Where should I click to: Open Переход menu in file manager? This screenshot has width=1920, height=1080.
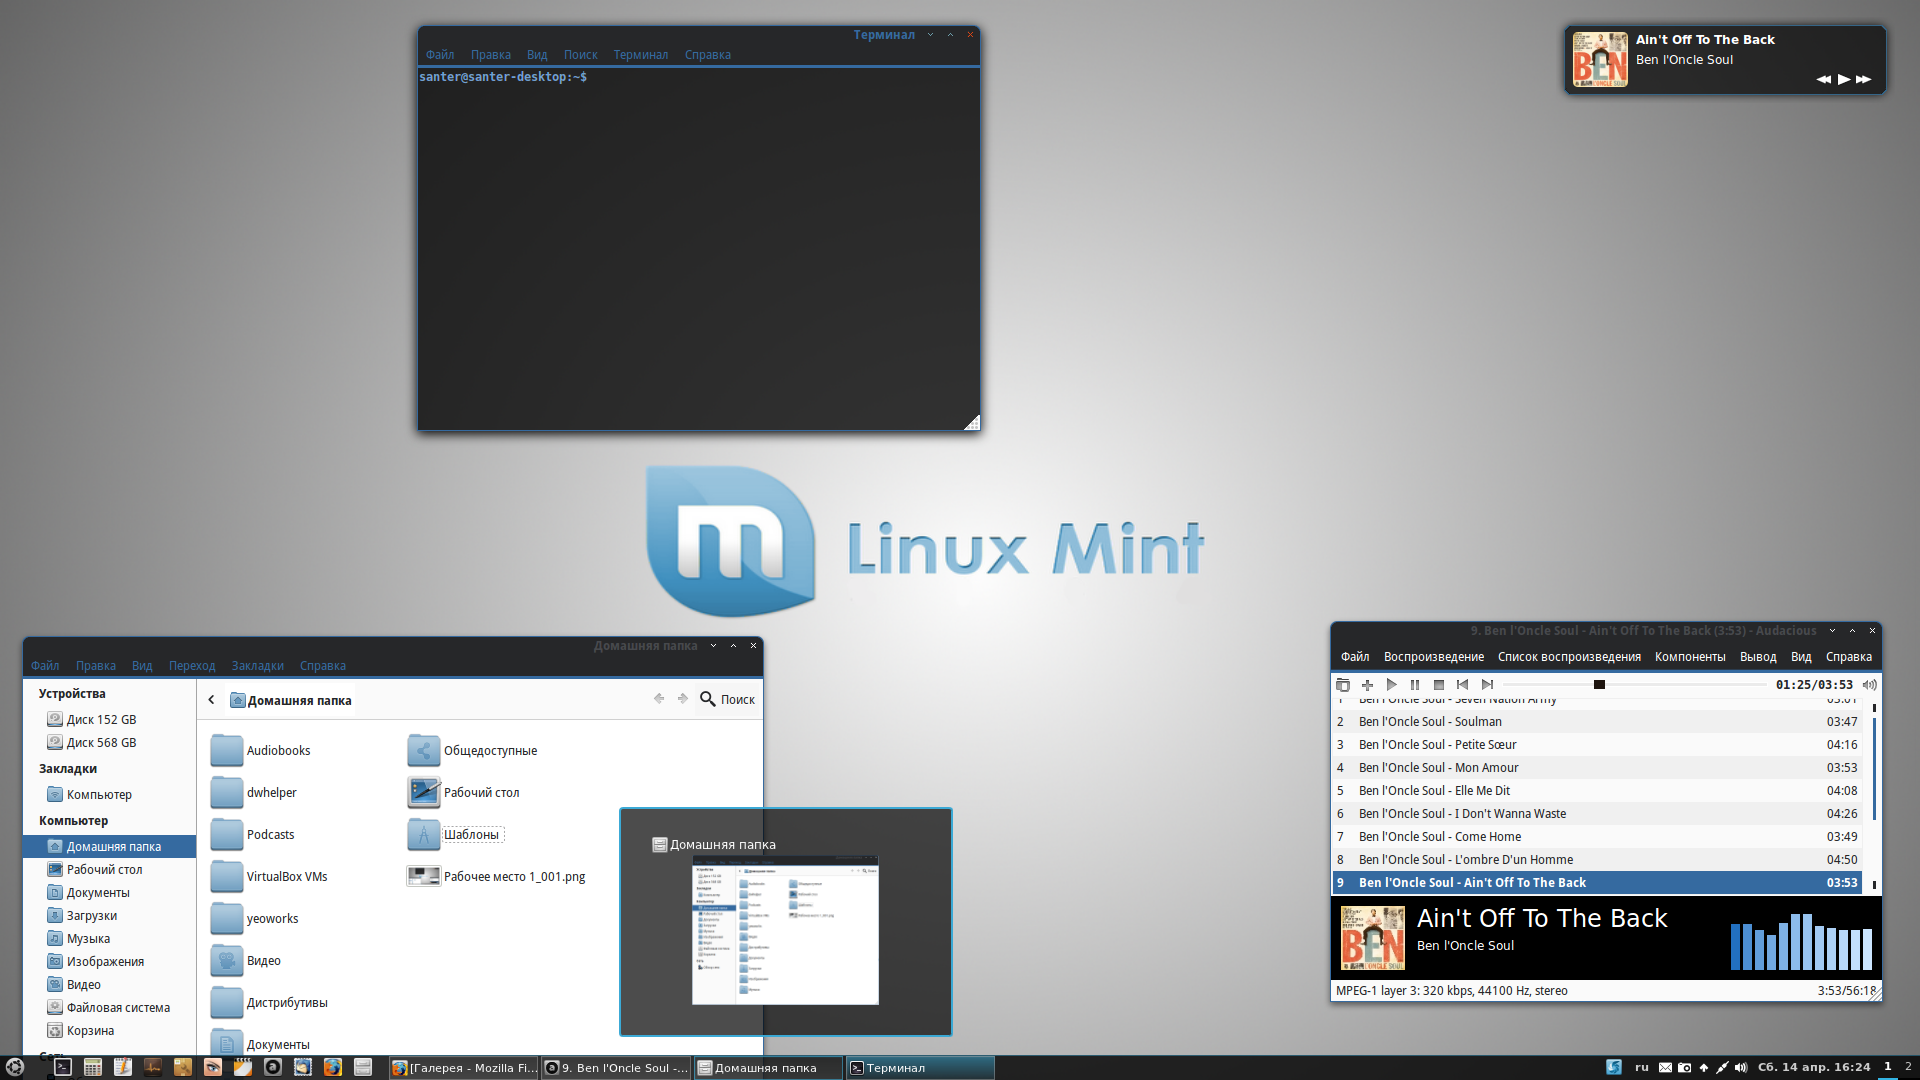[192, 666]
